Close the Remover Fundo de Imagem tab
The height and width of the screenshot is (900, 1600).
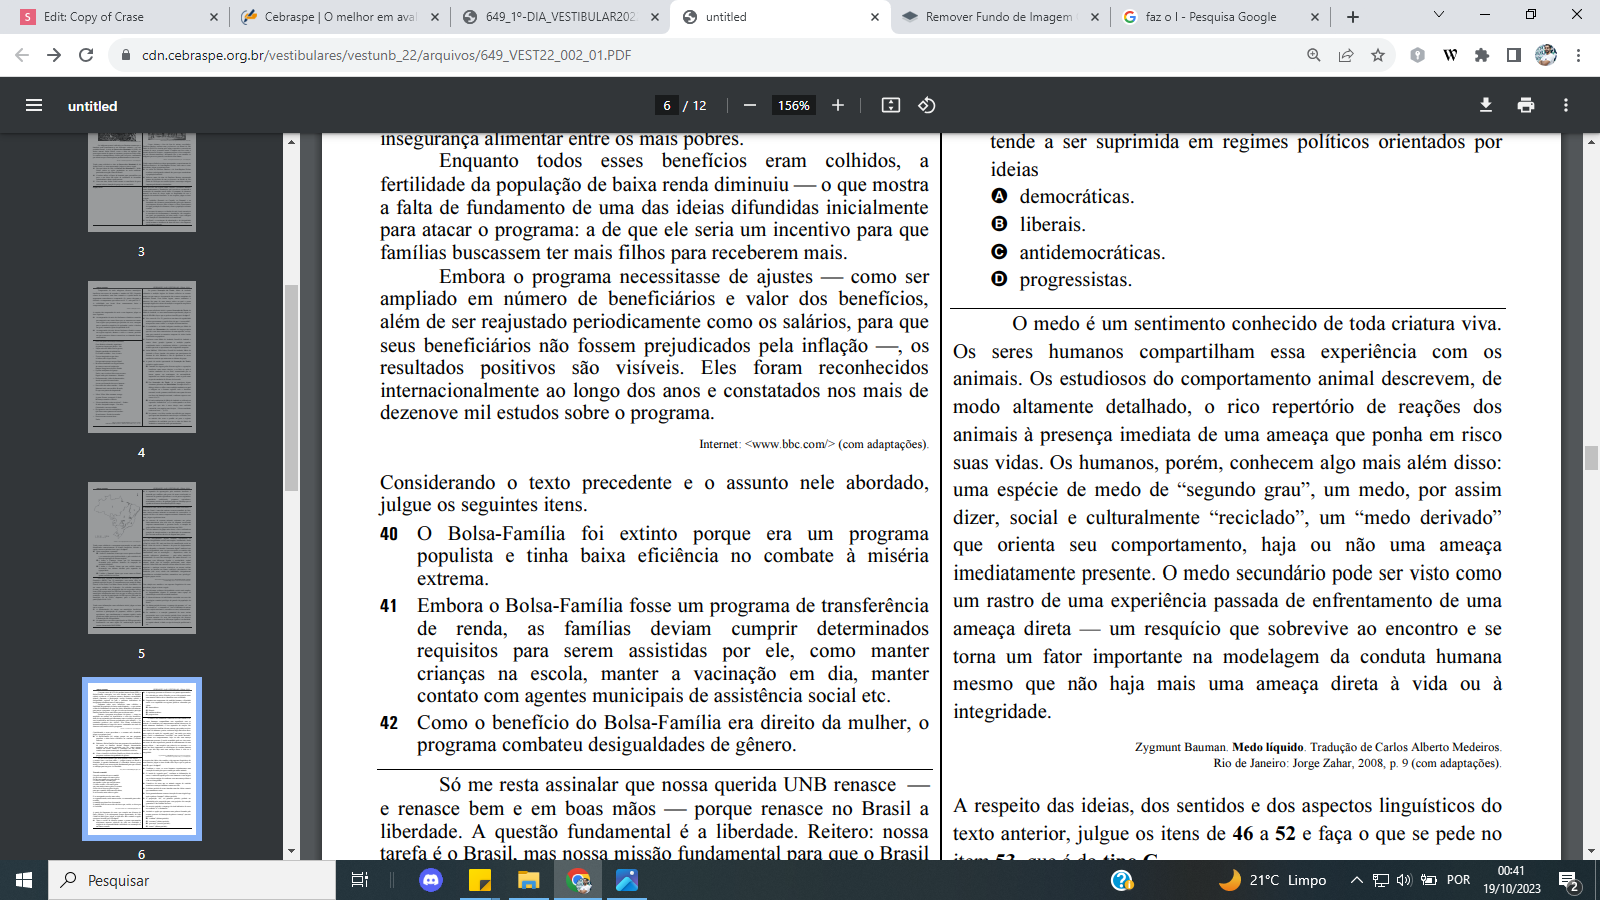click(1094, 17)
